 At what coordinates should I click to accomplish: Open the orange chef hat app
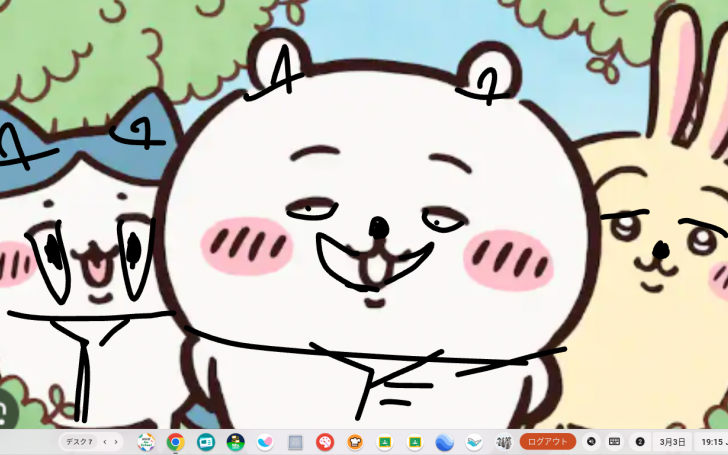click(355, 442)
